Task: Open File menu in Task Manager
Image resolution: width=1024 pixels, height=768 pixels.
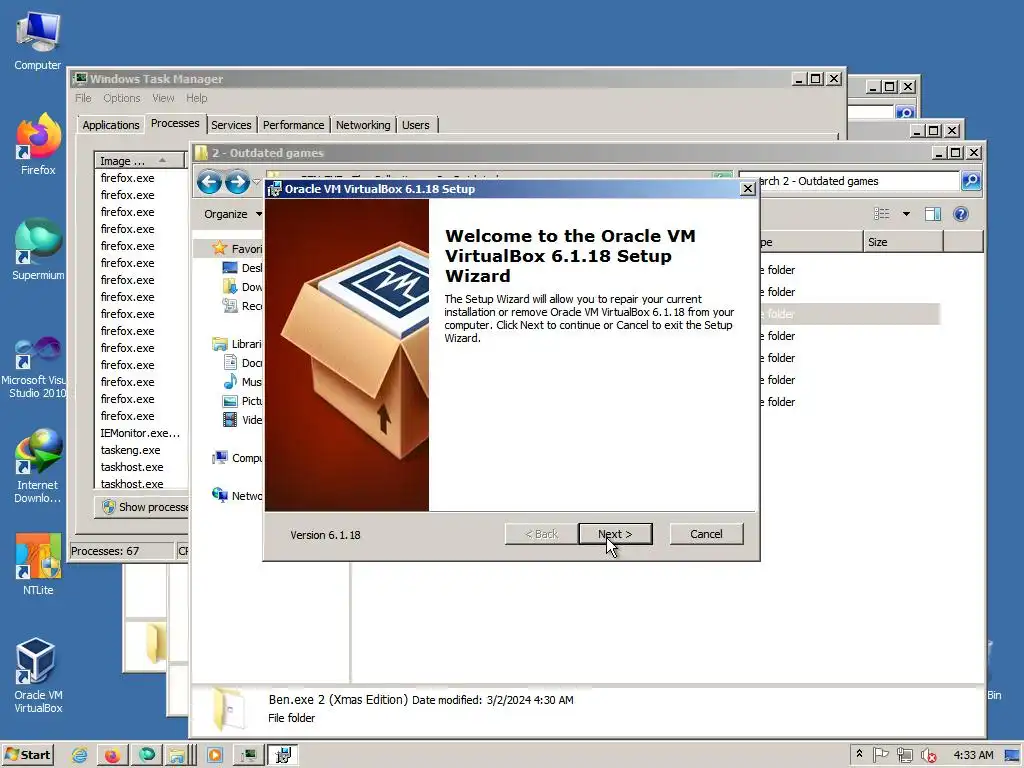Action: 83,98
